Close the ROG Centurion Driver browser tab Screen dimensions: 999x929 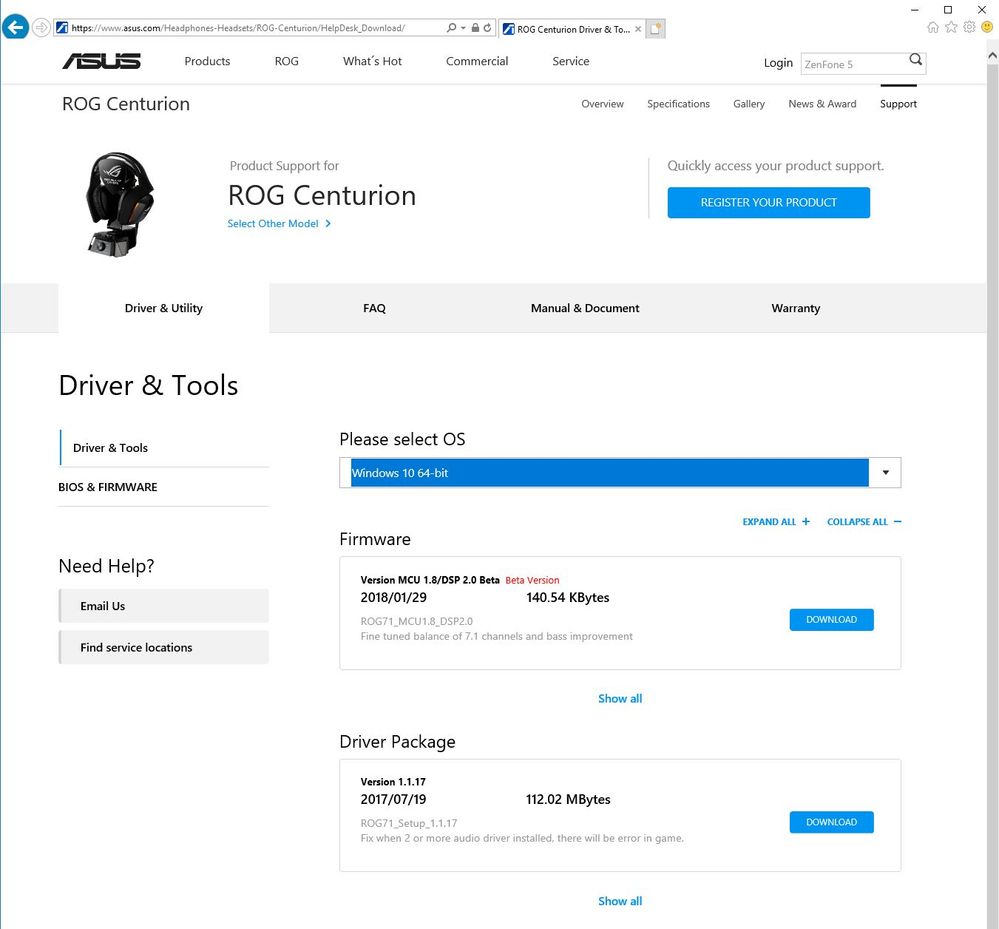point(638,29)
